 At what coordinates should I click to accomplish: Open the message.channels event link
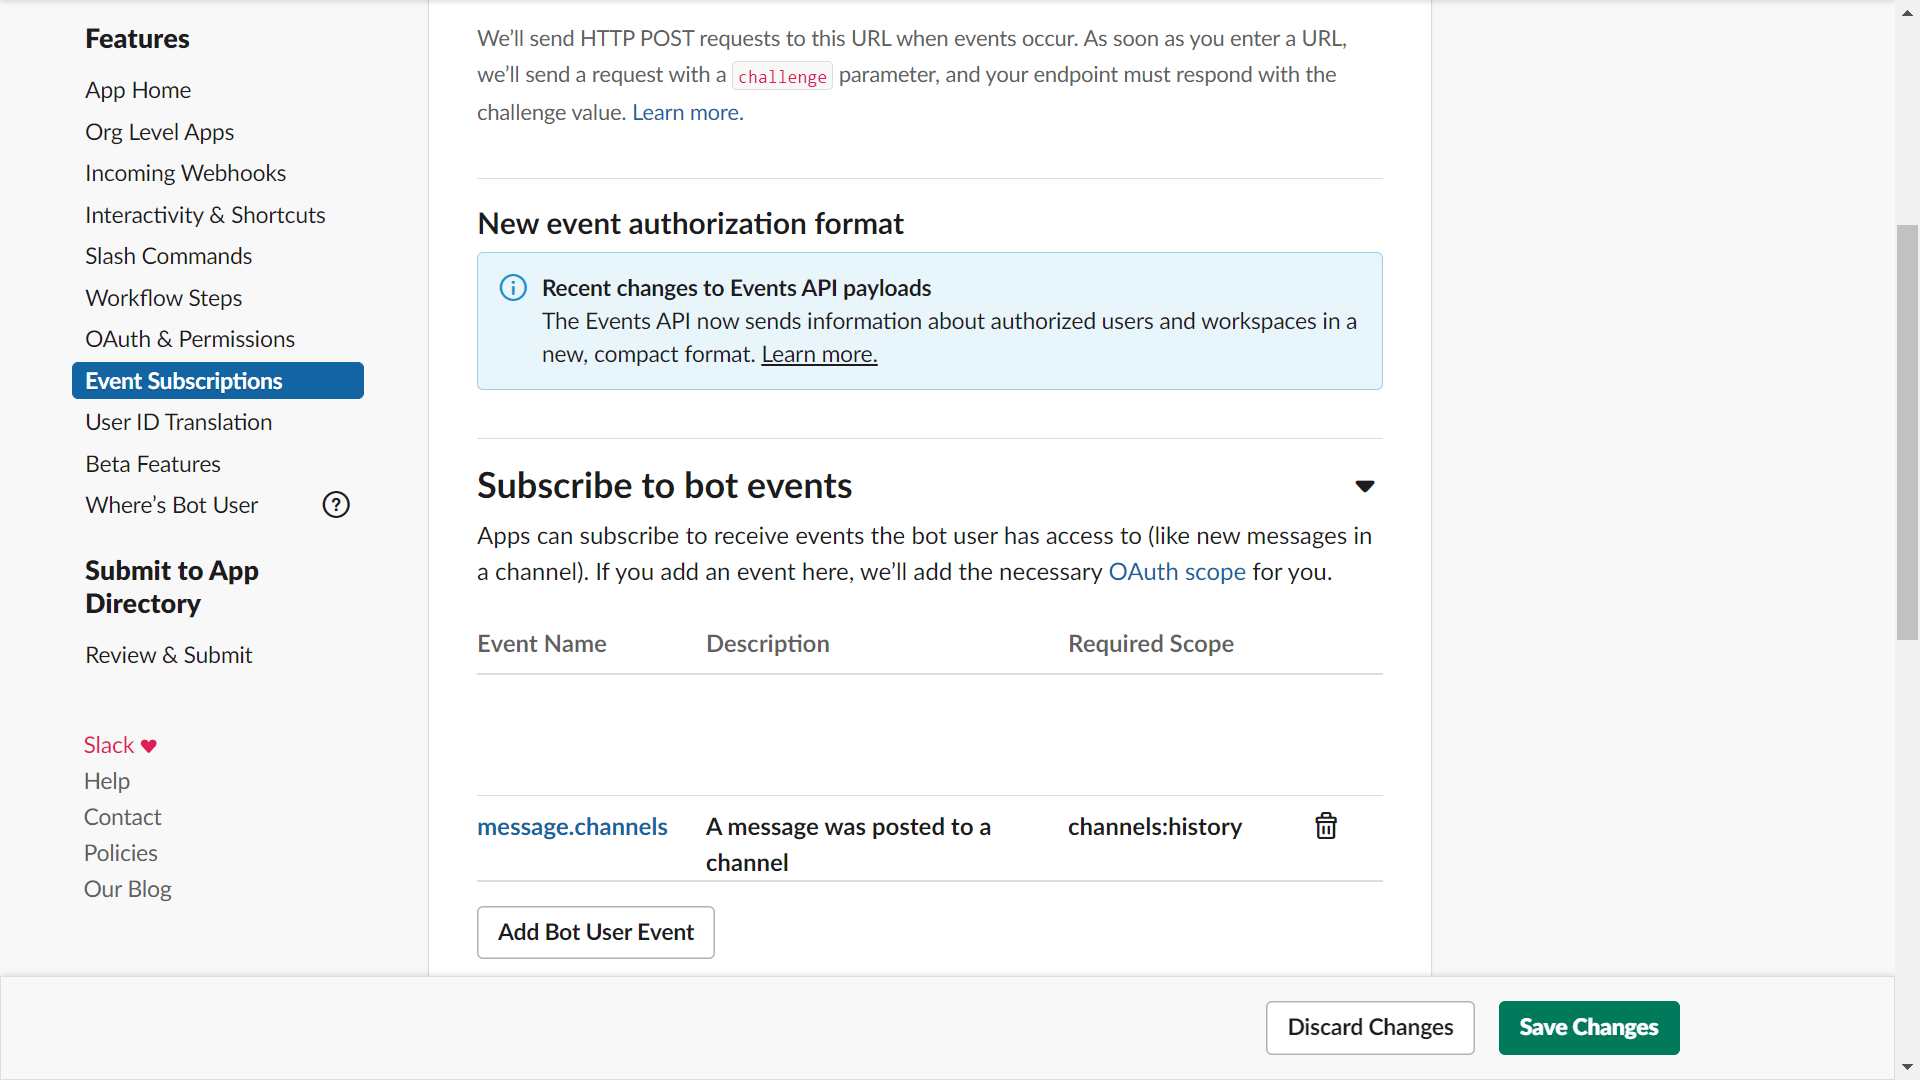572,827
